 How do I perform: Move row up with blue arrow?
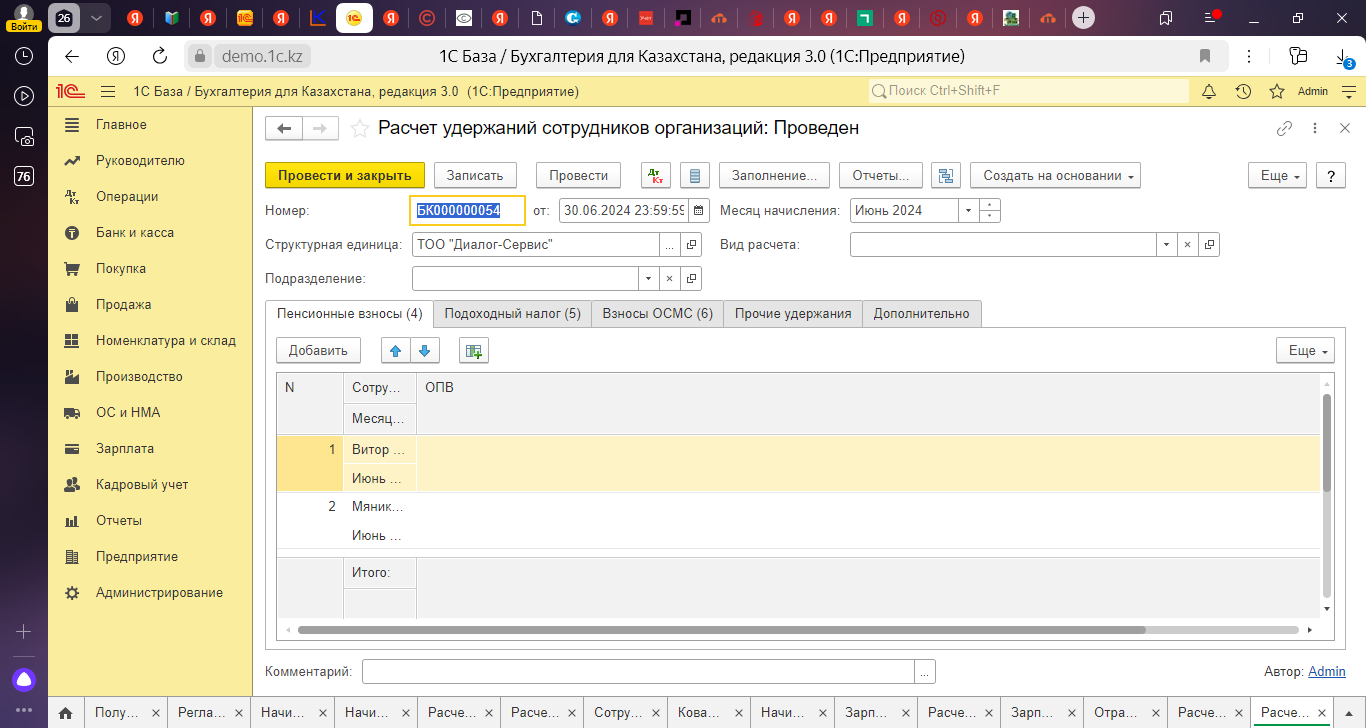point(396,350)
